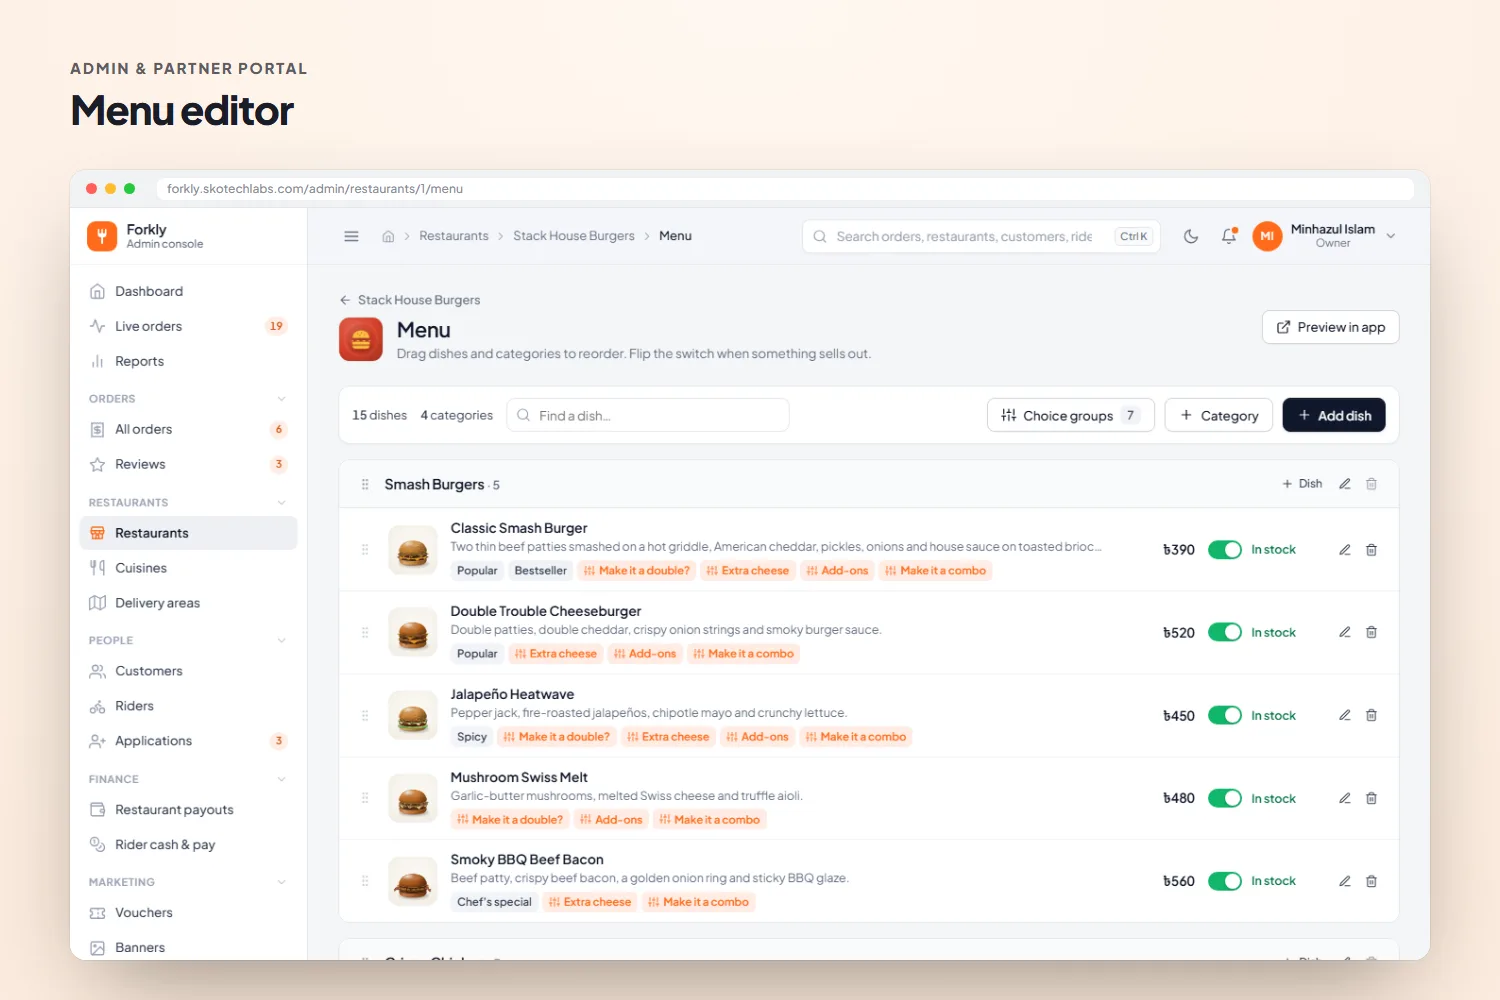This screenshot has width=1500, height=1000.
Task: Focus the global search box
Action: (x=981, y=236)
